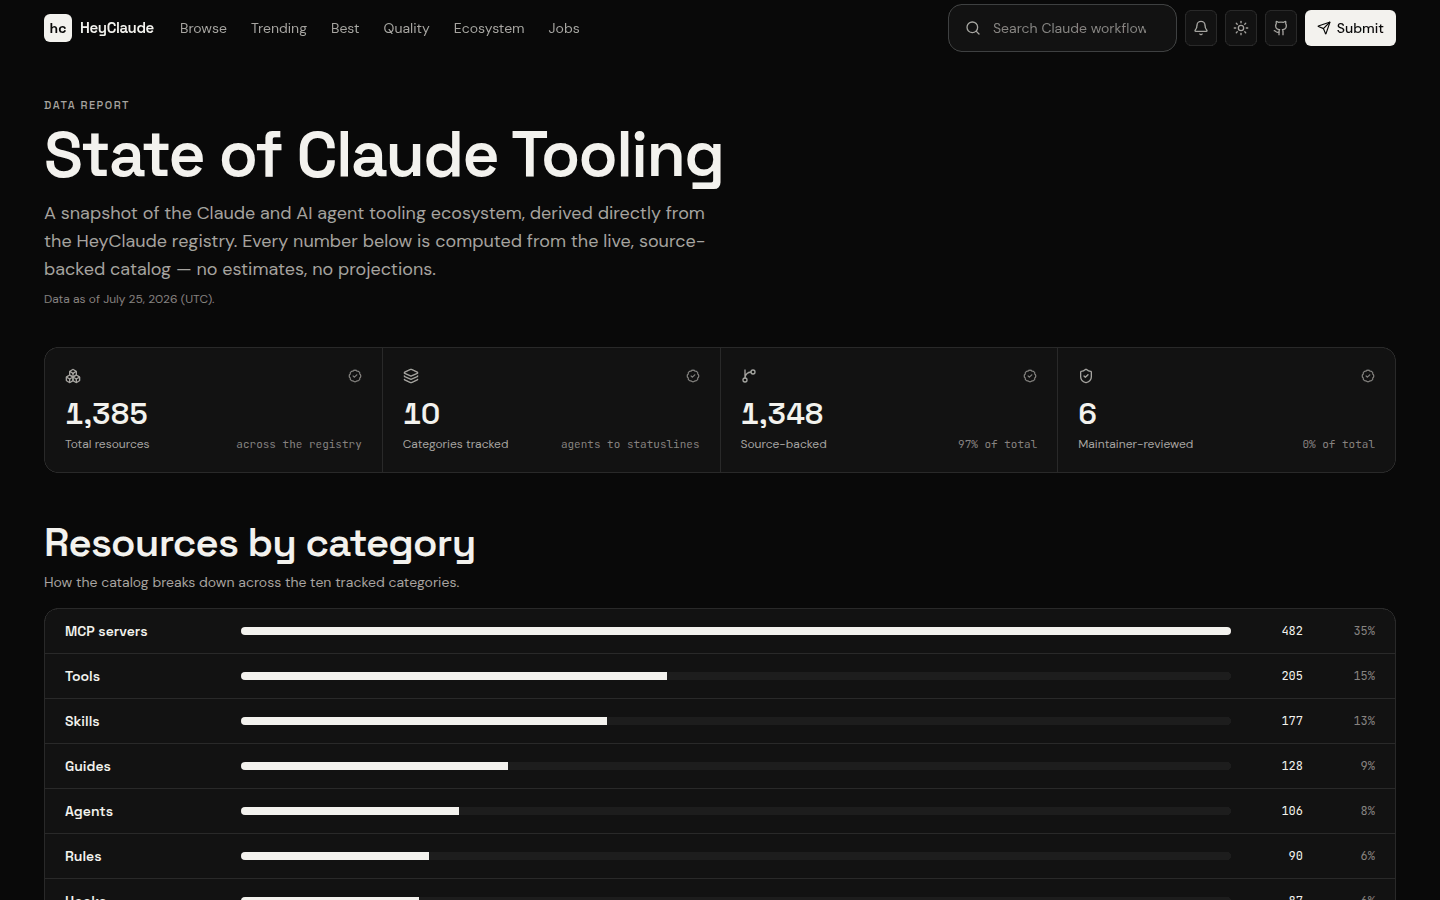
Task: Click the Guides category progress bar
Action: (x=736, y=766)
